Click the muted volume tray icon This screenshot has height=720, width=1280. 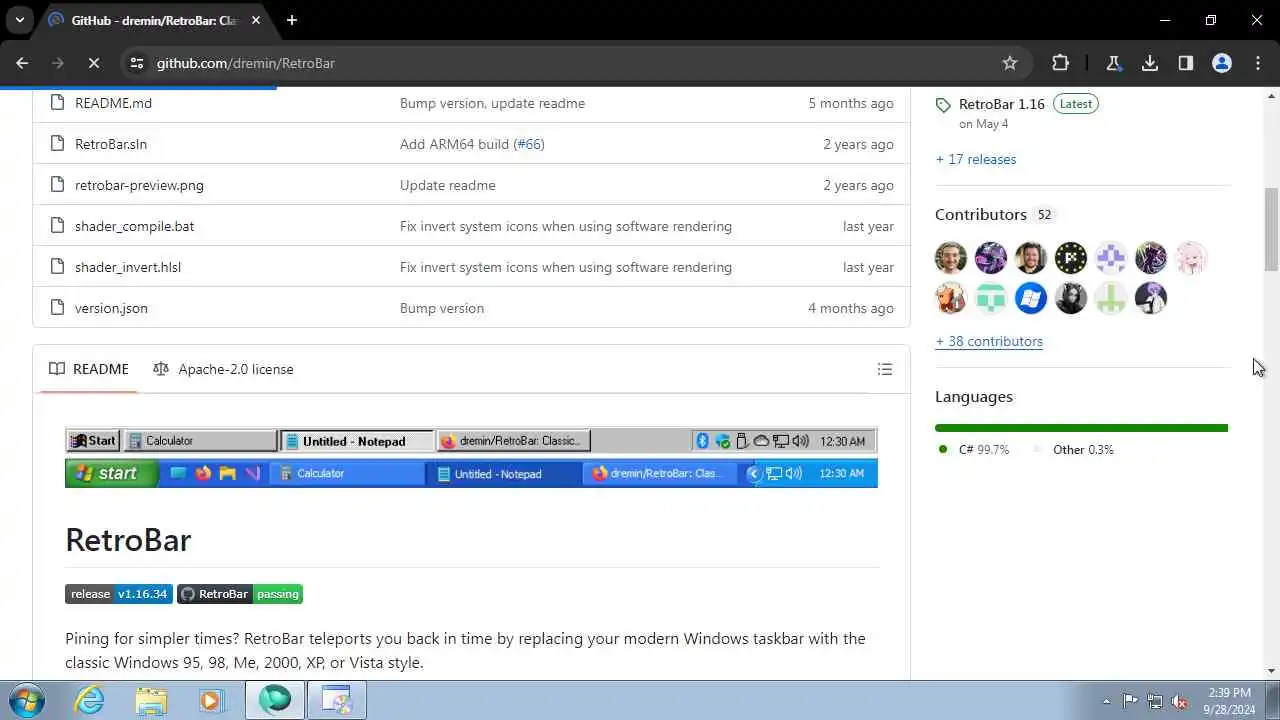point(1180,701)
